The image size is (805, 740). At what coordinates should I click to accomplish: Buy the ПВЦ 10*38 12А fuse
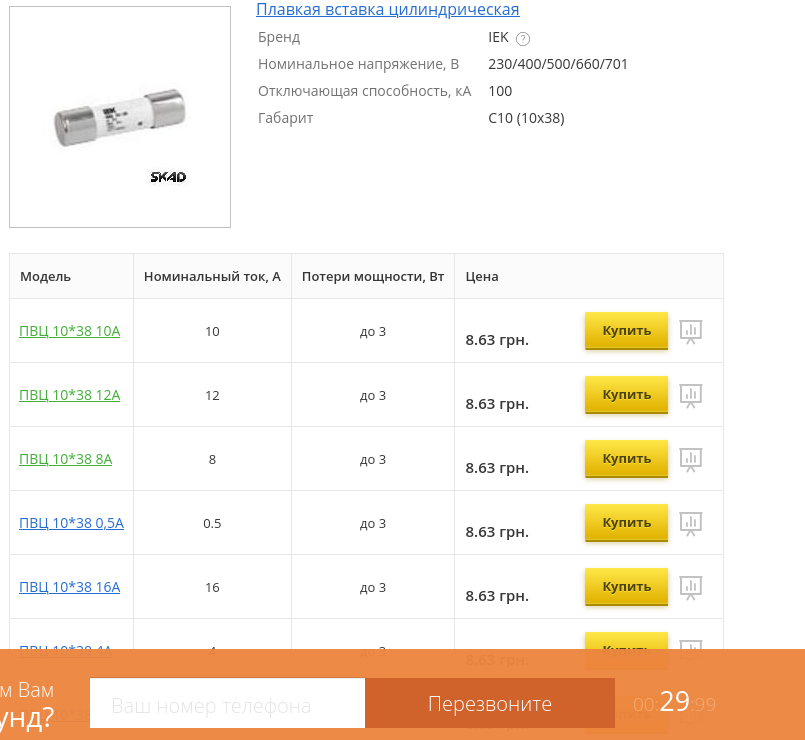(626, 395)
